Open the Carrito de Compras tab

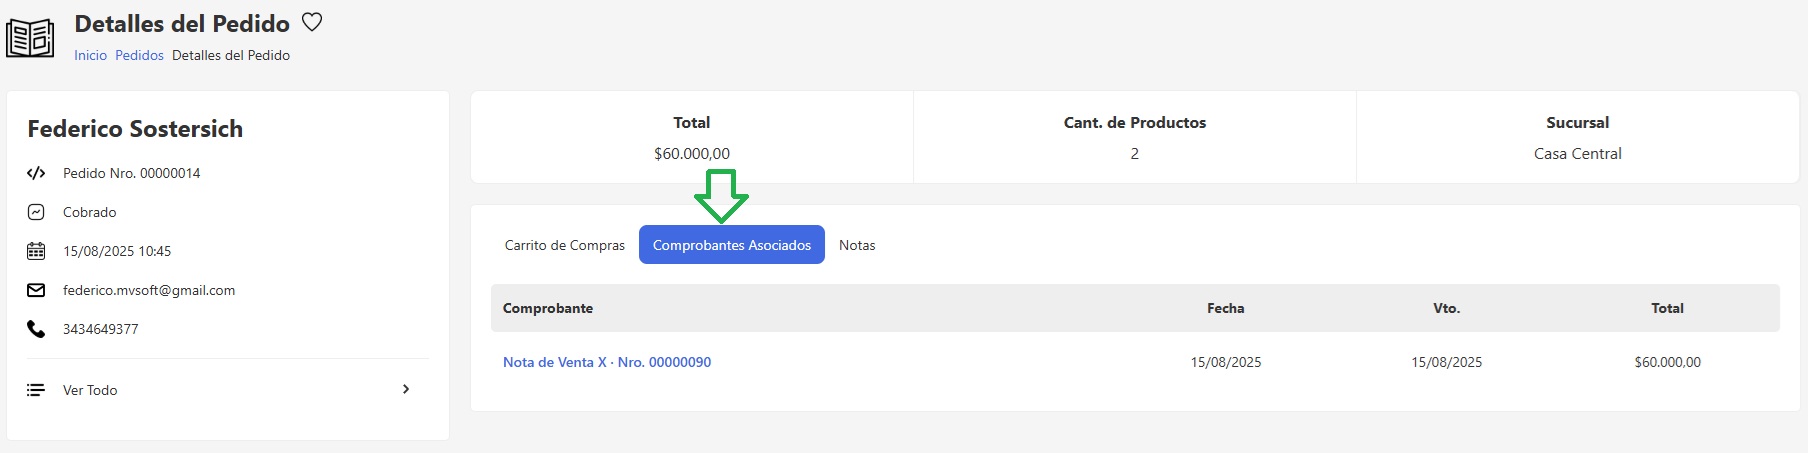point(564,245)
